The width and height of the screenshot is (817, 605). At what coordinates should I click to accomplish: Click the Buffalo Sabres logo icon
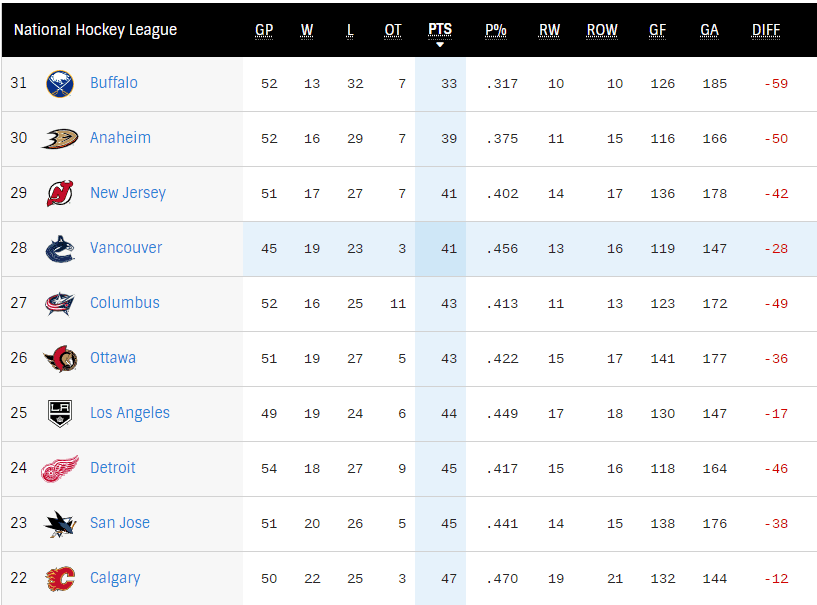(x=60, y=84)
